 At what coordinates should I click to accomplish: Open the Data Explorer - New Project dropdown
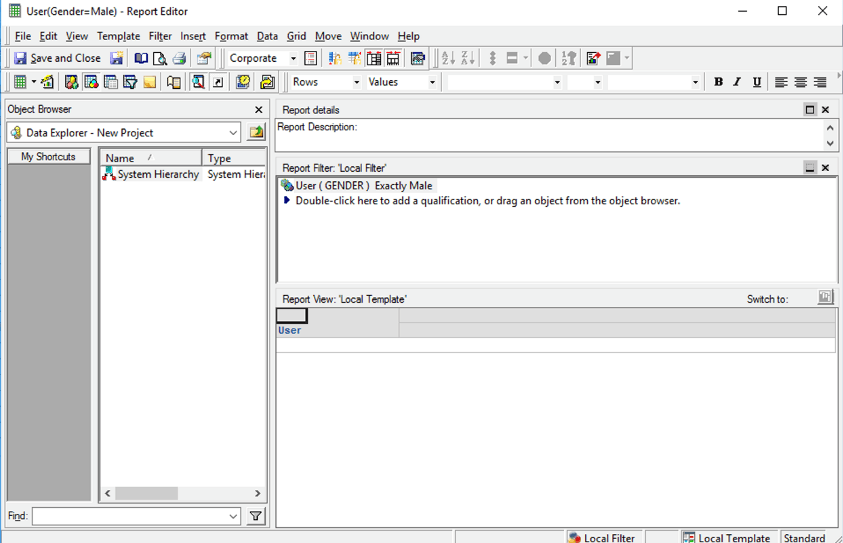pyautogui.click(x=233, y=133)
